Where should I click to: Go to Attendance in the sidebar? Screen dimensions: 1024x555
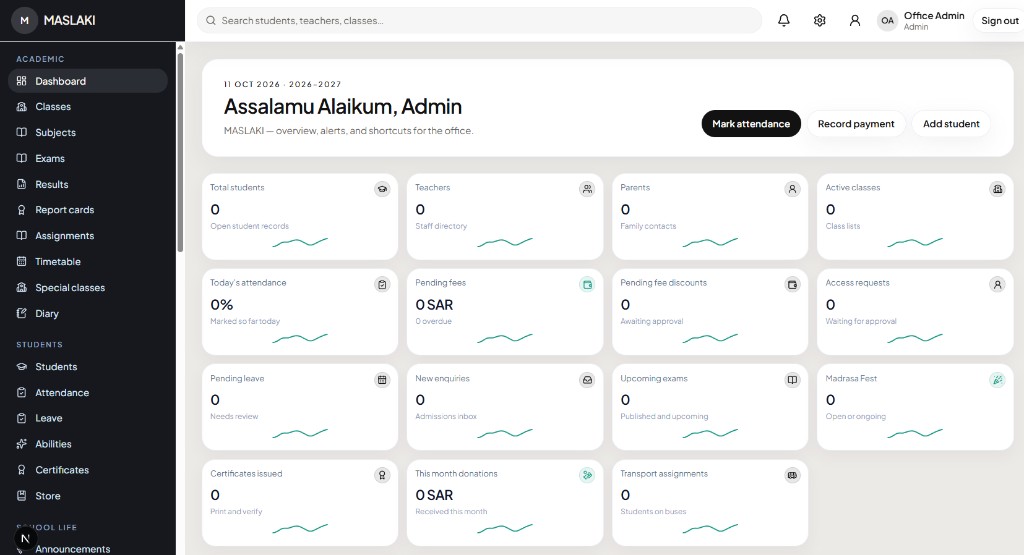[88, 392]
